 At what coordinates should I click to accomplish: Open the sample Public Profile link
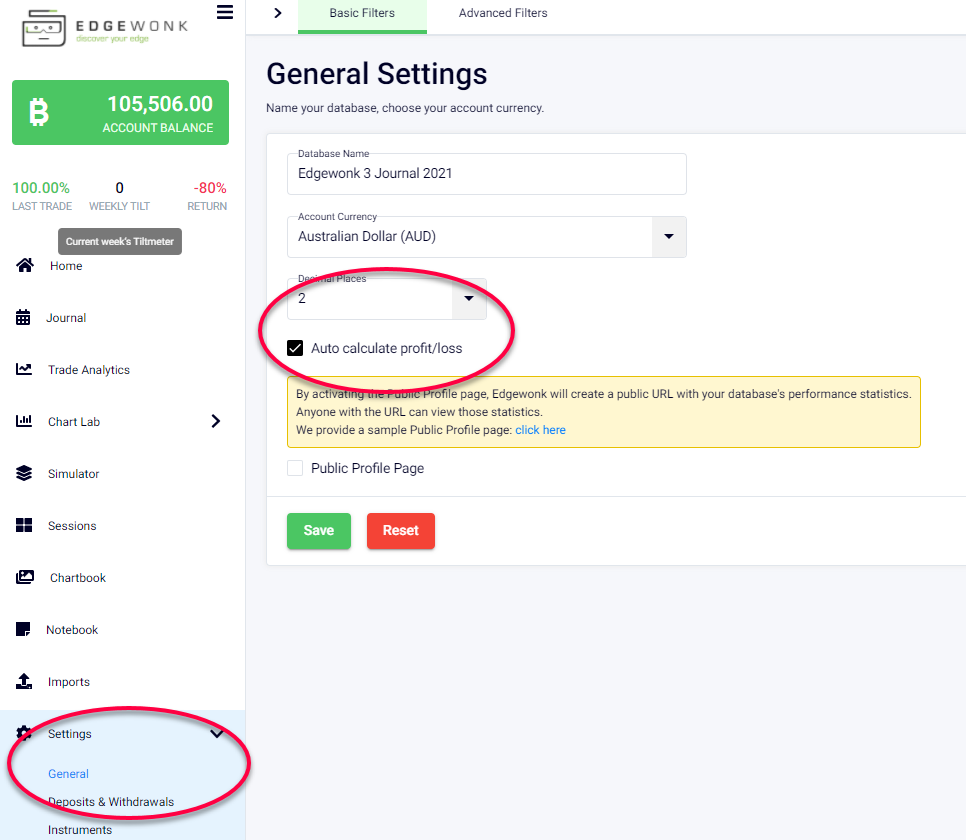click(x=540, y=430)
